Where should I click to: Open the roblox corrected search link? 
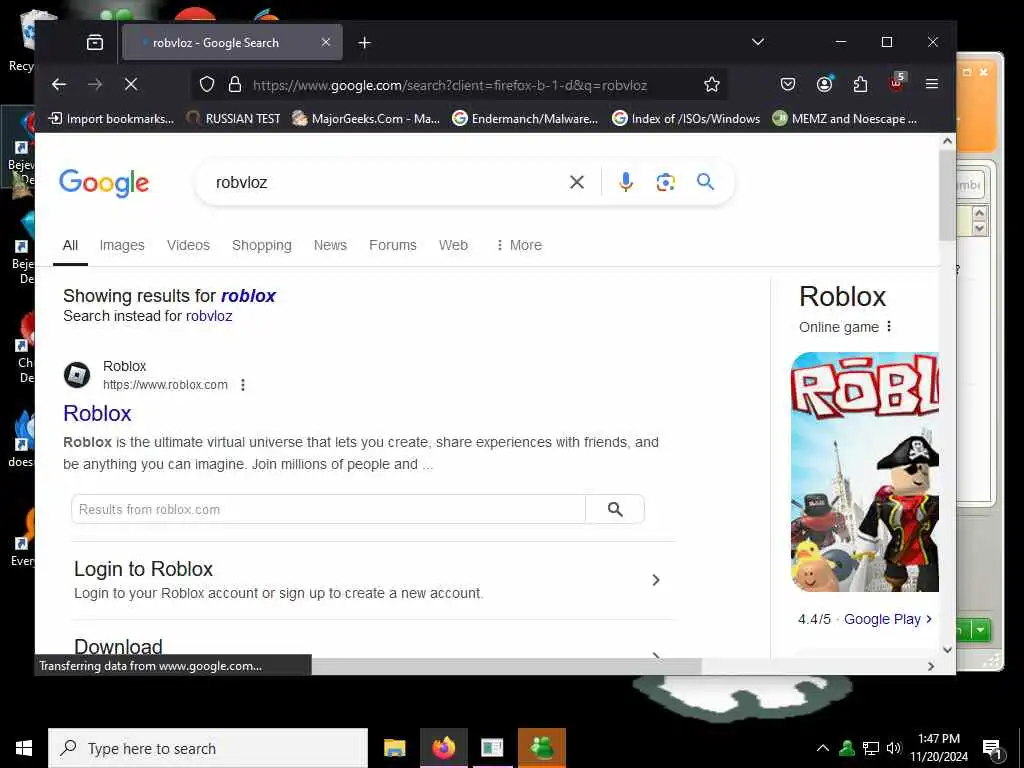point(248,296)
